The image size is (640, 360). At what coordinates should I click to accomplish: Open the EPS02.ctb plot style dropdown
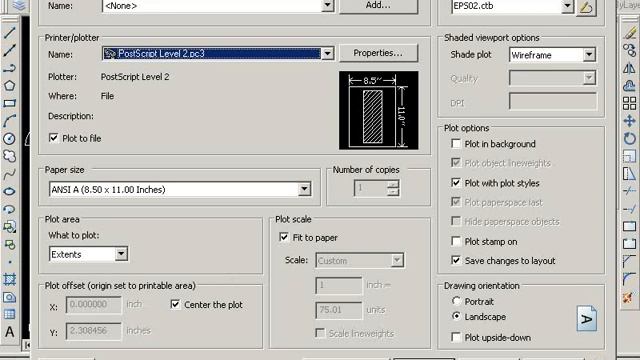click(568, 6)
